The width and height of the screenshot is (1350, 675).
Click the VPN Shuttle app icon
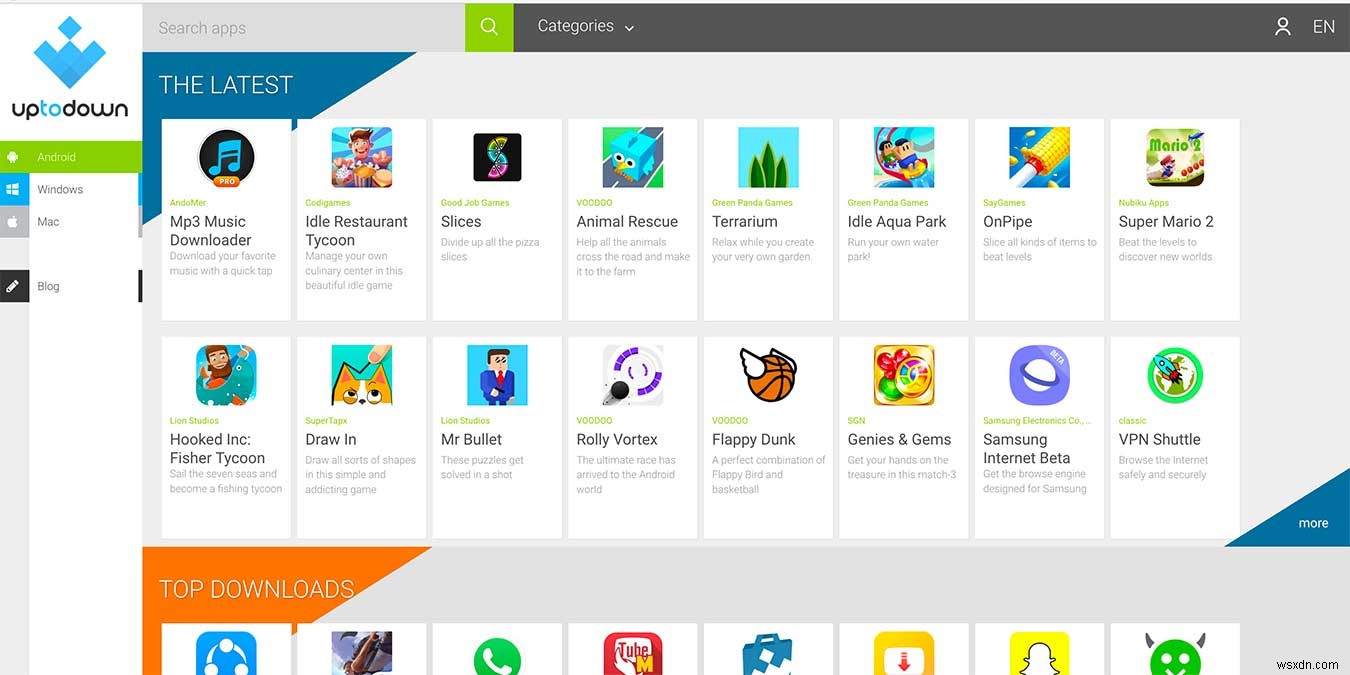[1174, 375]
